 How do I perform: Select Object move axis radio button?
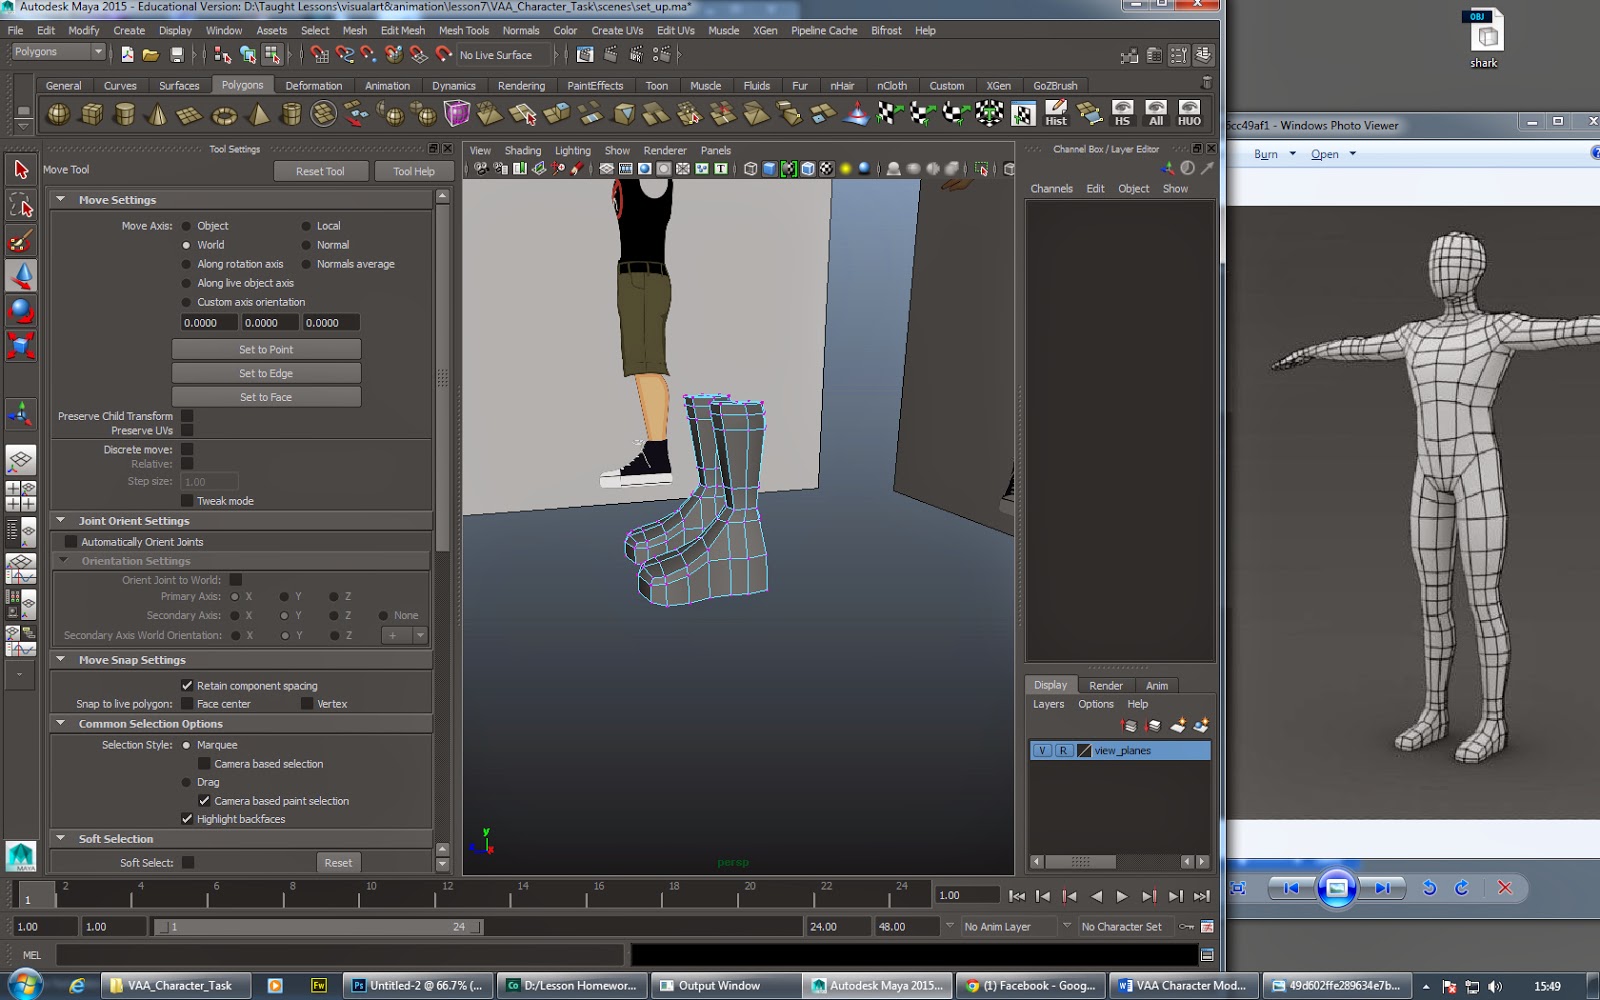click(186, 226)
